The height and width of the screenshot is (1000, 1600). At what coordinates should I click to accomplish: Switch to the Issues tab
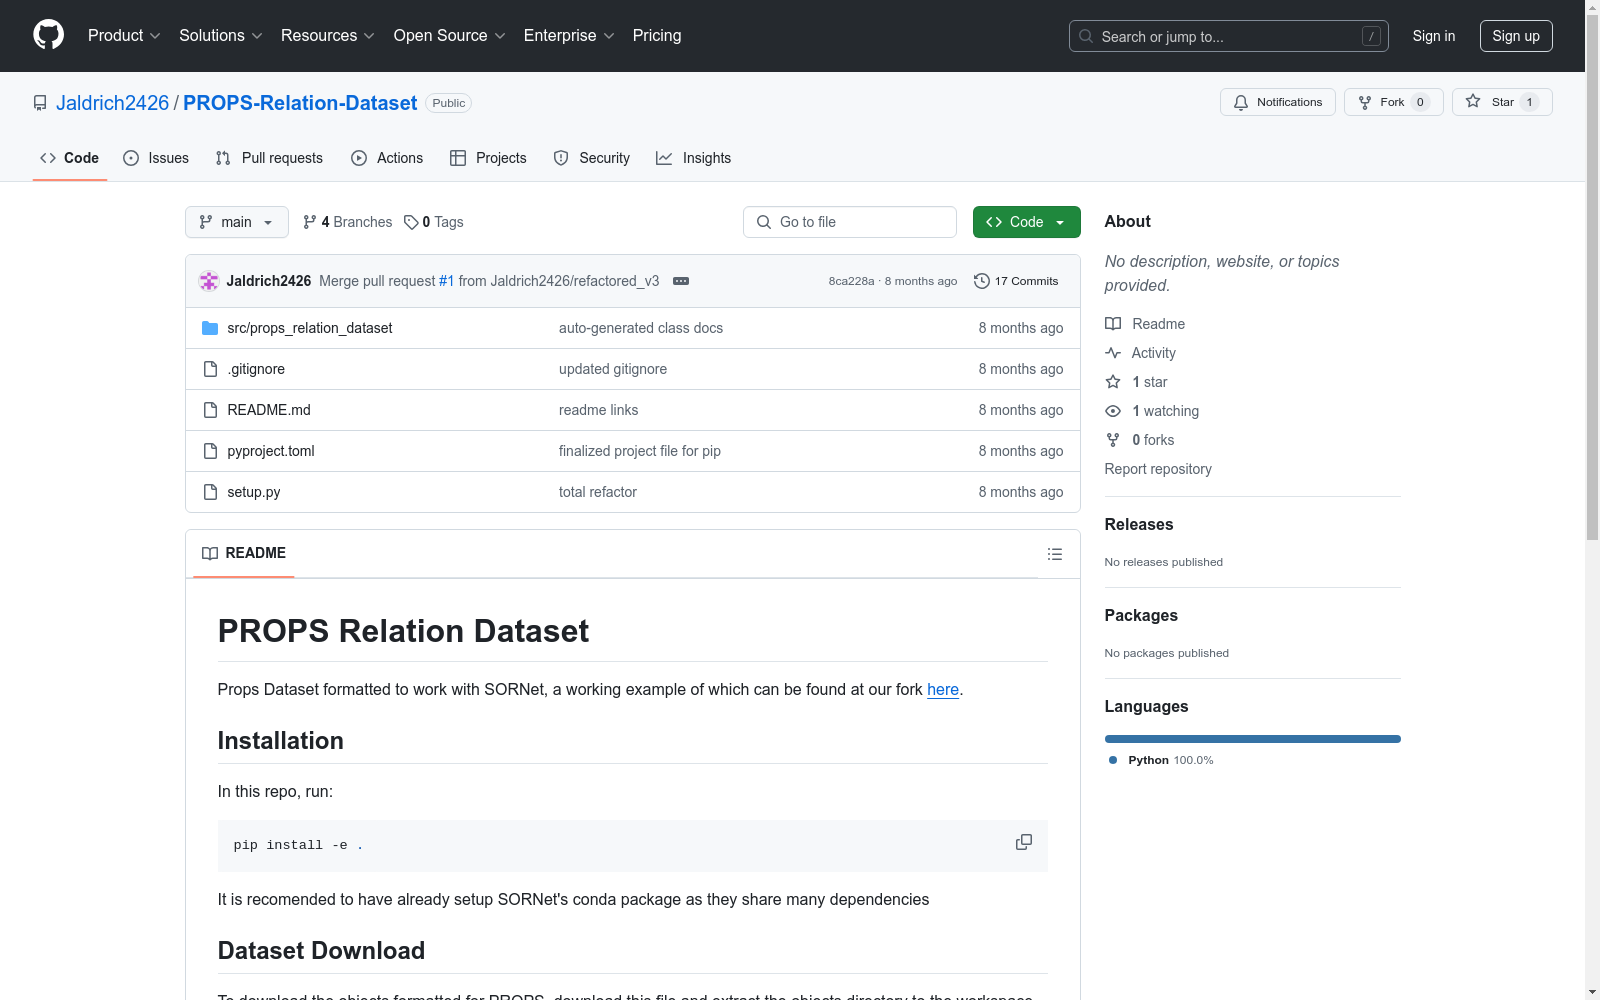click(x=156, y=158)
